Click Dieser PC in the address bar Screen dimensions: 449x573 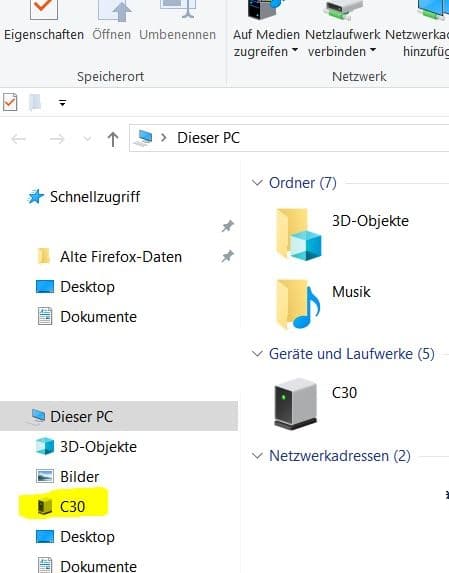(209, 138)
